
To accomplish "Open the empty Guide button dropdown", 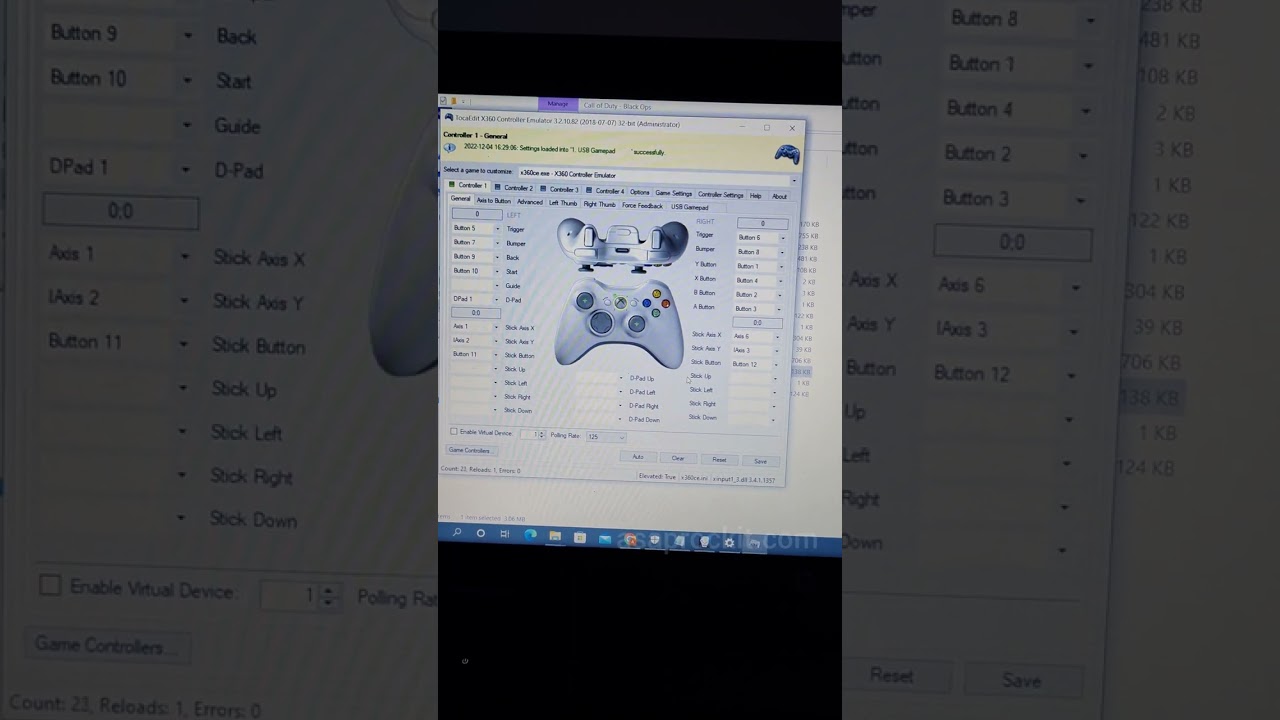I will tap(476, 284).
